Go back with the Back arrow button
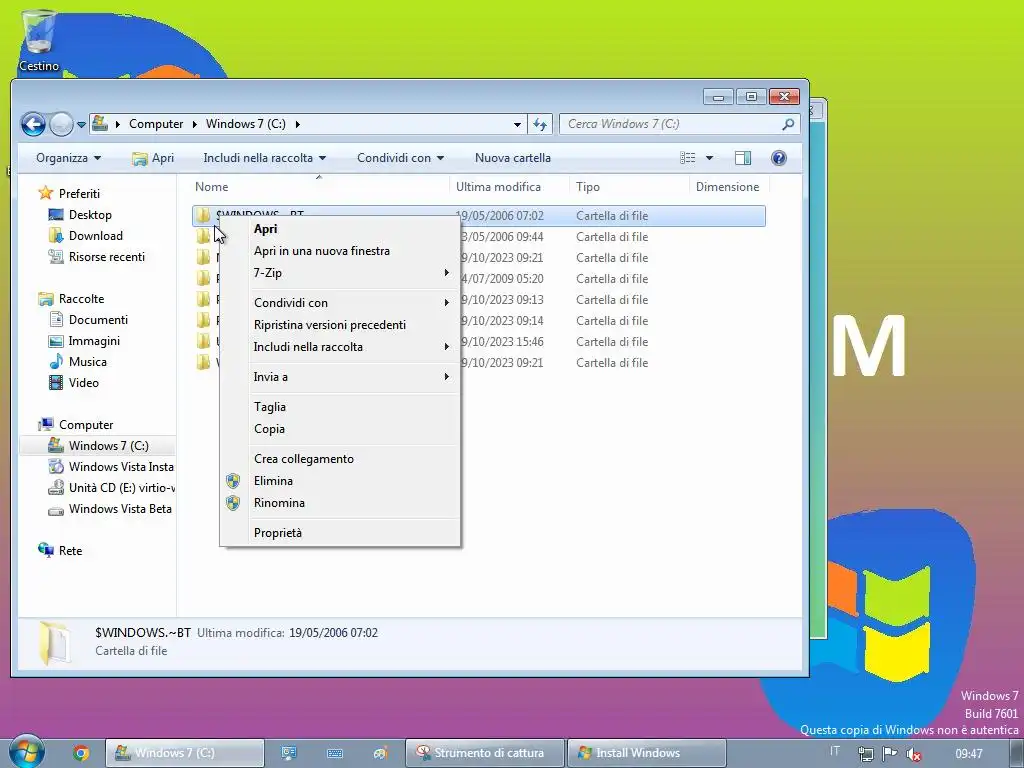The width and height of the screenshot is (1024, 768). pyautogui.click(x=33, y=124)
